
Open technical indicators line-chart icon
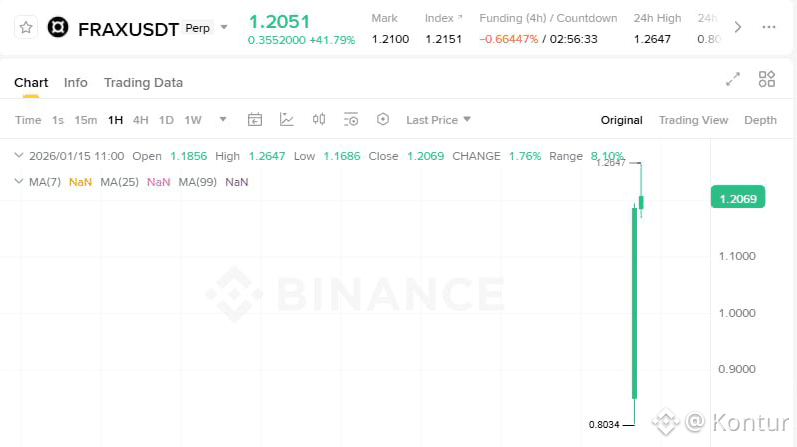(x=287, y=120)
